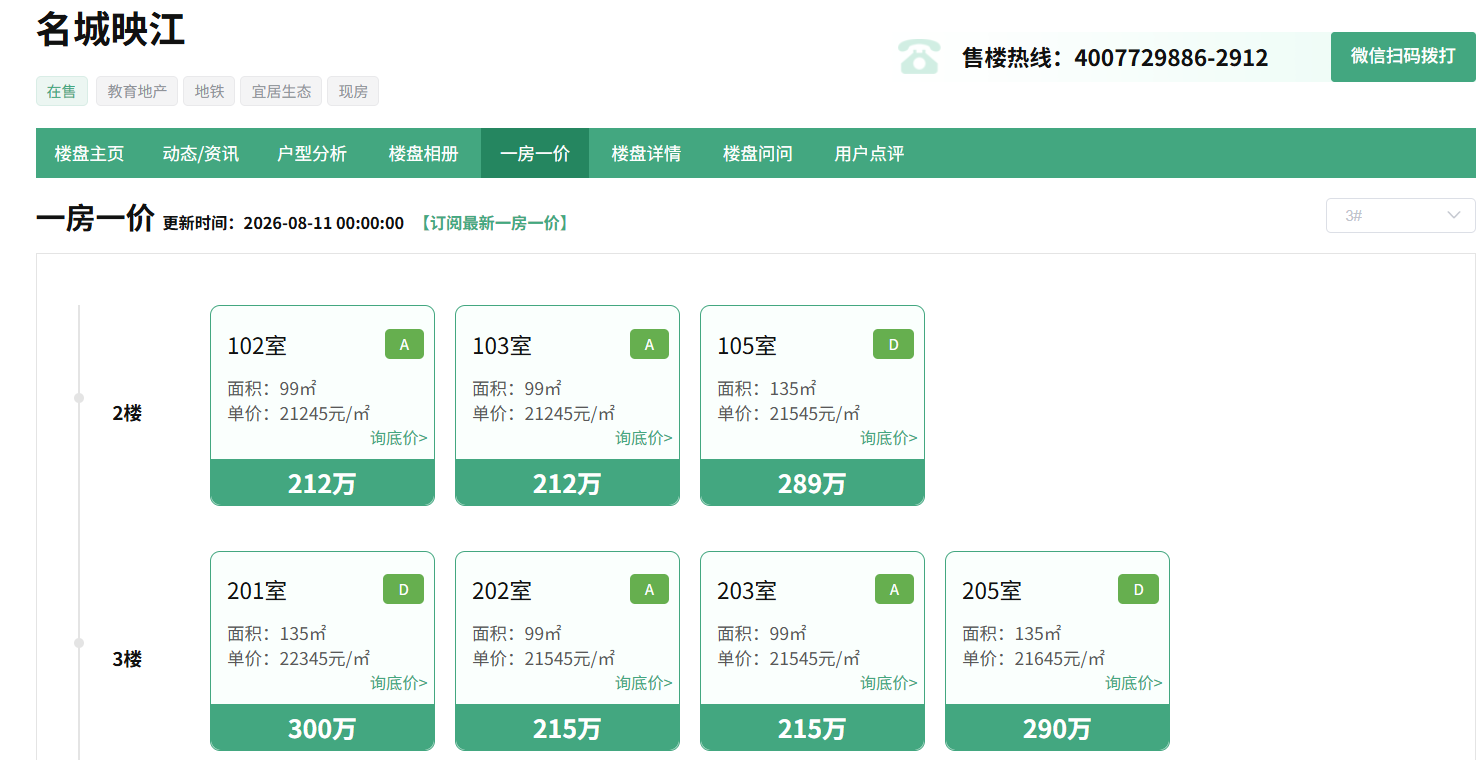This screenshot has width=1480, height=760.
Task: Click the A badge on 103室 card
Action: pyautogui.click(x=649, y=344)
